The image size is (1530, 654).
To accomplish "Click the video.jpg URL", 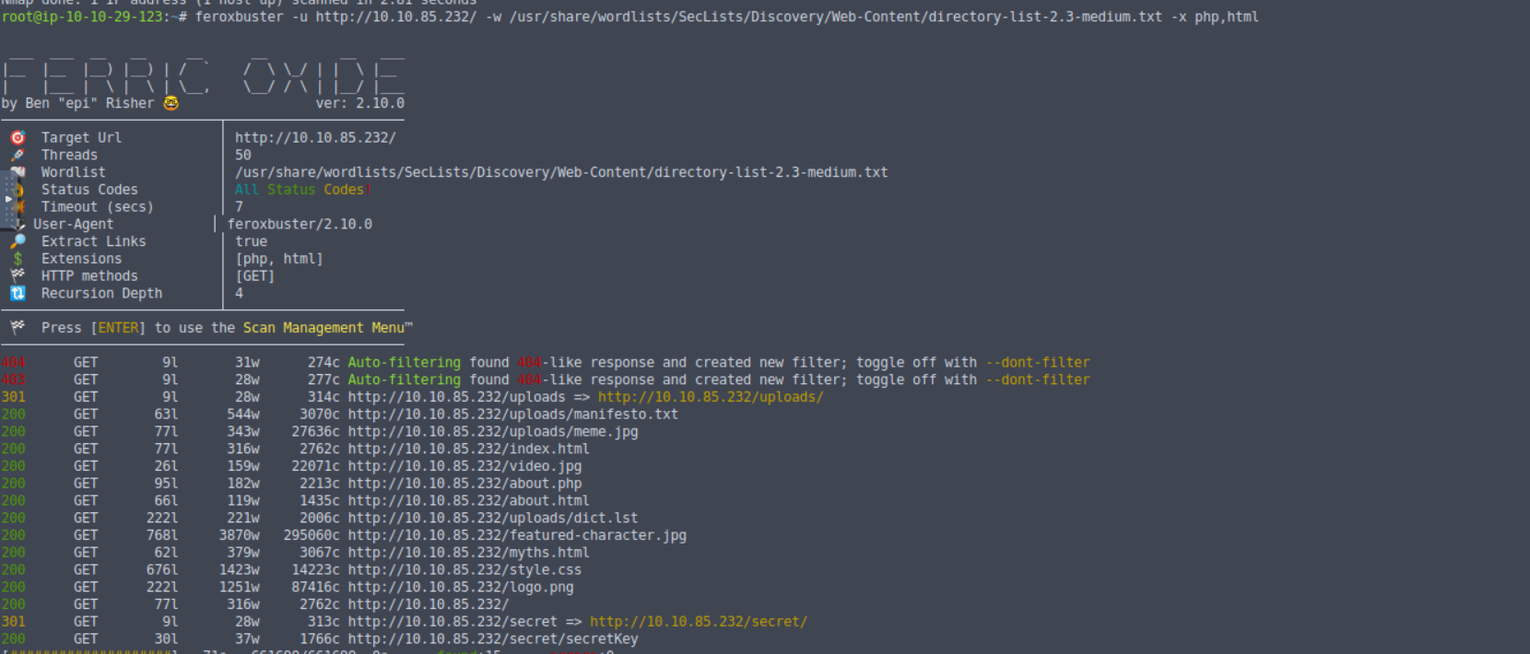I will (x=465, y=466).
